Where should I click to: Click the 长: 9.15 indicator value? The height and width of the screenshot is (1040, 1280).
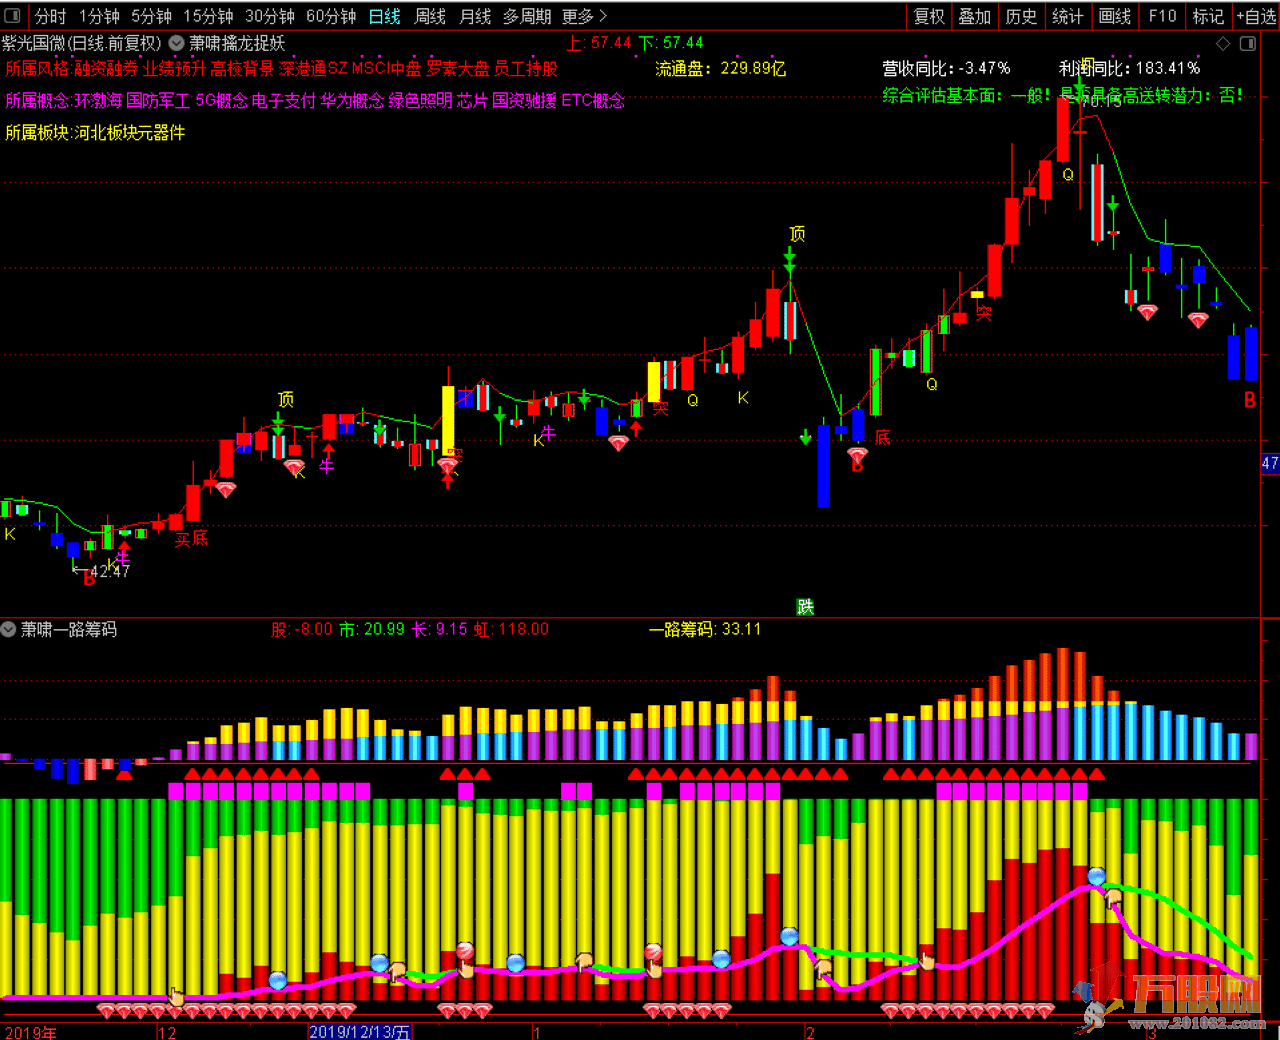pos(439,629)
